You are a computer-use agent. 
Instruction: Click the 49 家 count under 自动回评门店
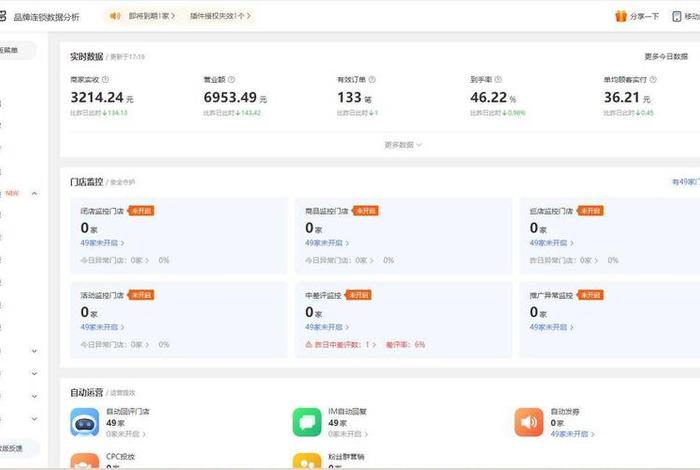(115, 423)
